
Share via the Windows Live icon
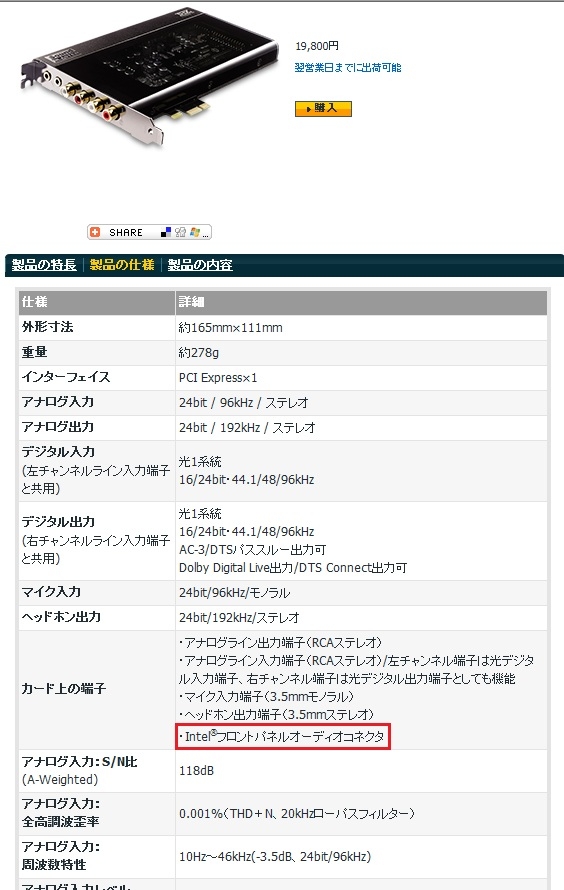[195, 232]
